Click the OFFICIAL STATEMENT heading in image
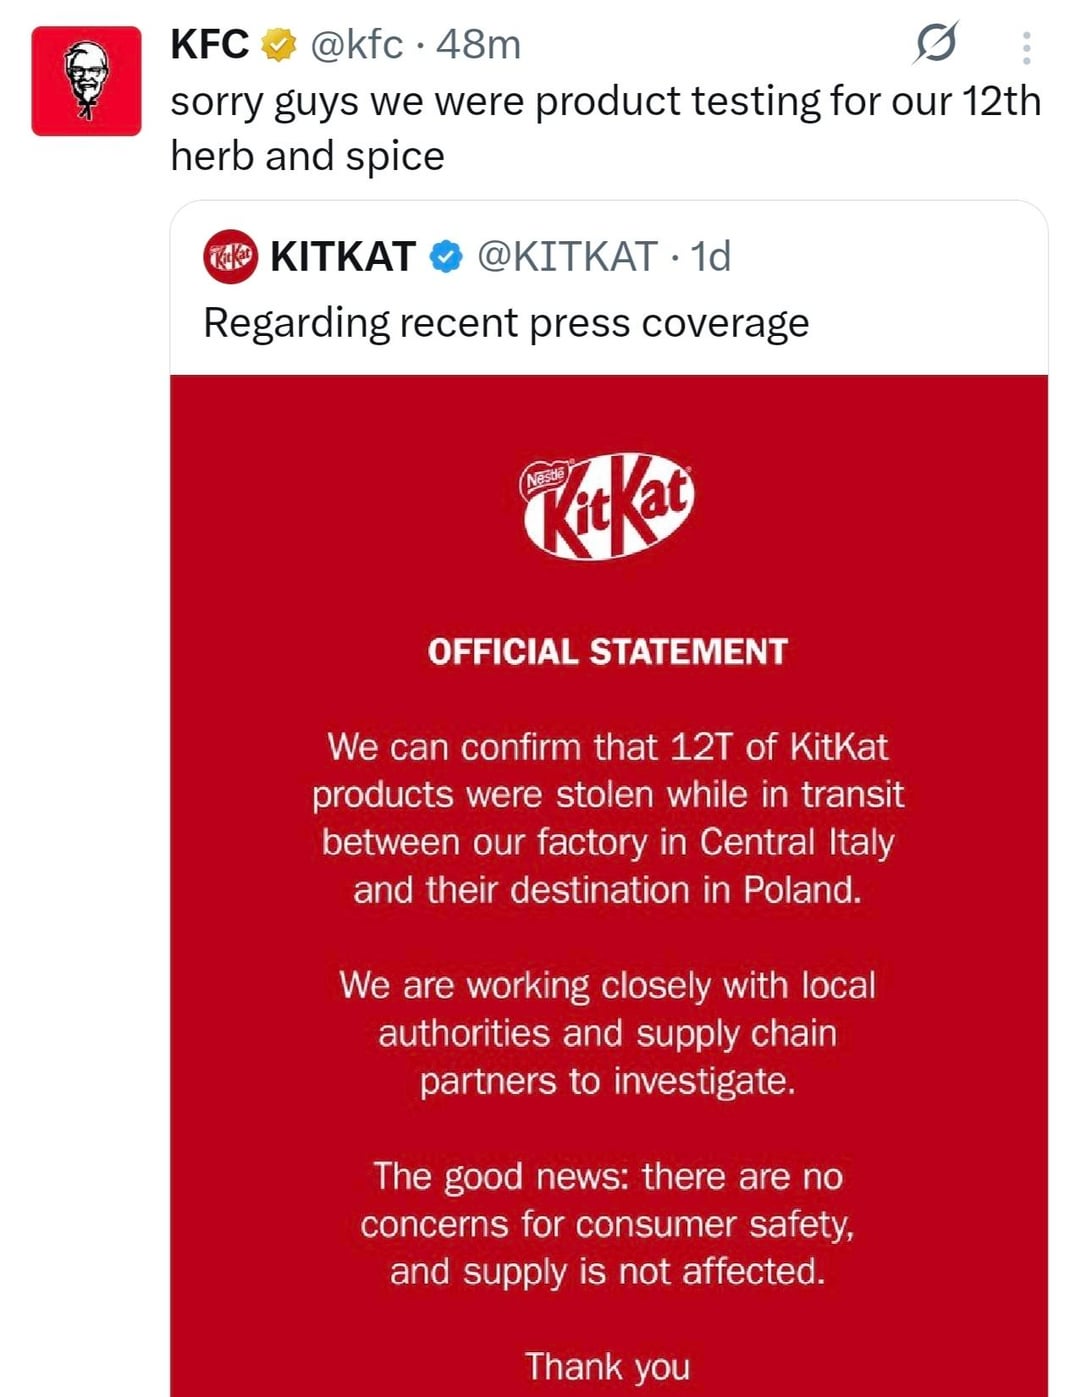 pos(607,652)
